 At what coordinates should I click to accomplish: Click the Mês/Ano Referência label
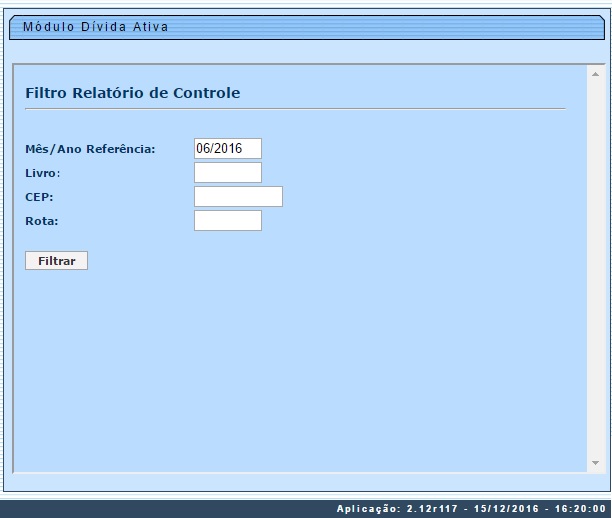pyautogui.click(x=90, y=149)
